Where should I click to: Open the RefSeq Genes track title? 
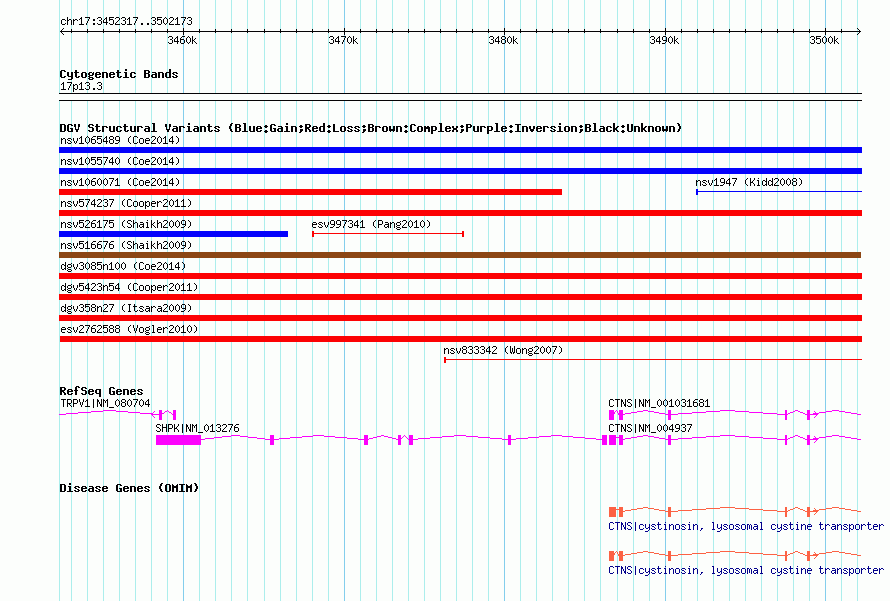[101, 391]
